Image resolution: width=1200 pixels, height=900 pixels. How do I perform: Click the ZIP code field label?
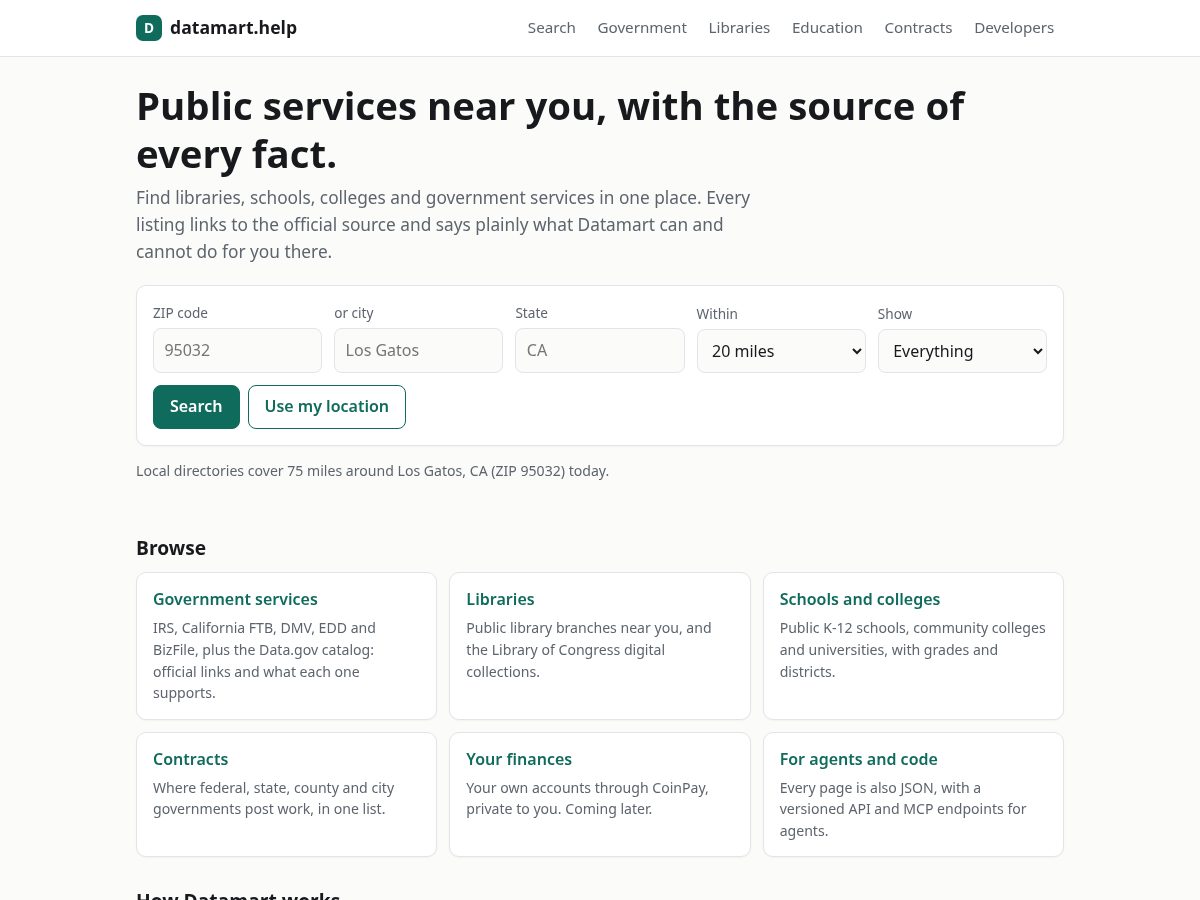coord(180,313)
